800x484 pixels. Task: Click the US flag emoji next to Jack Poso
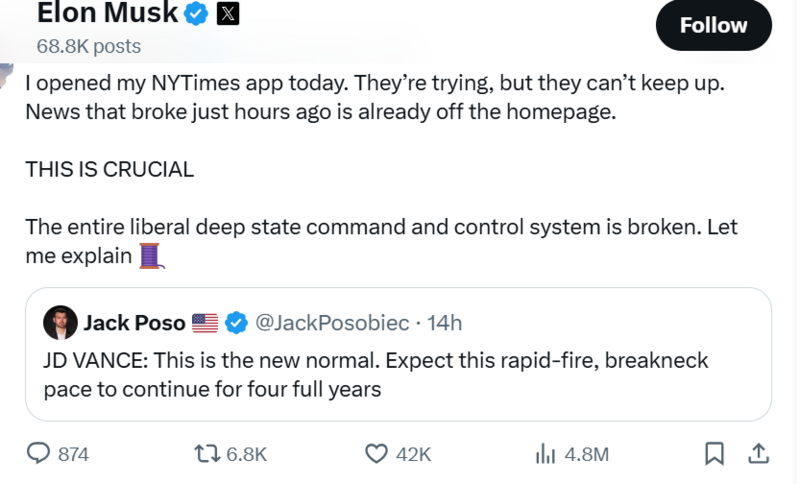[x=204, y=322]
